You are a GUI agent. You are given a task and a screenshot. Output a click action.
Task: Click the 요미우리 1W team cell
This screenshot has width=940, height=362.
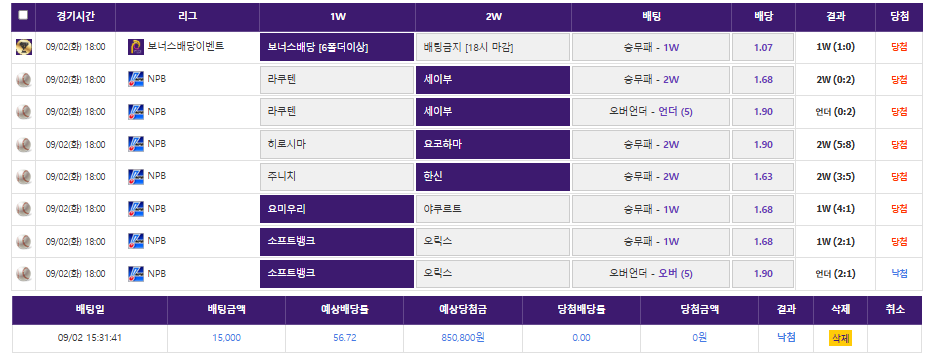(337, 209)
